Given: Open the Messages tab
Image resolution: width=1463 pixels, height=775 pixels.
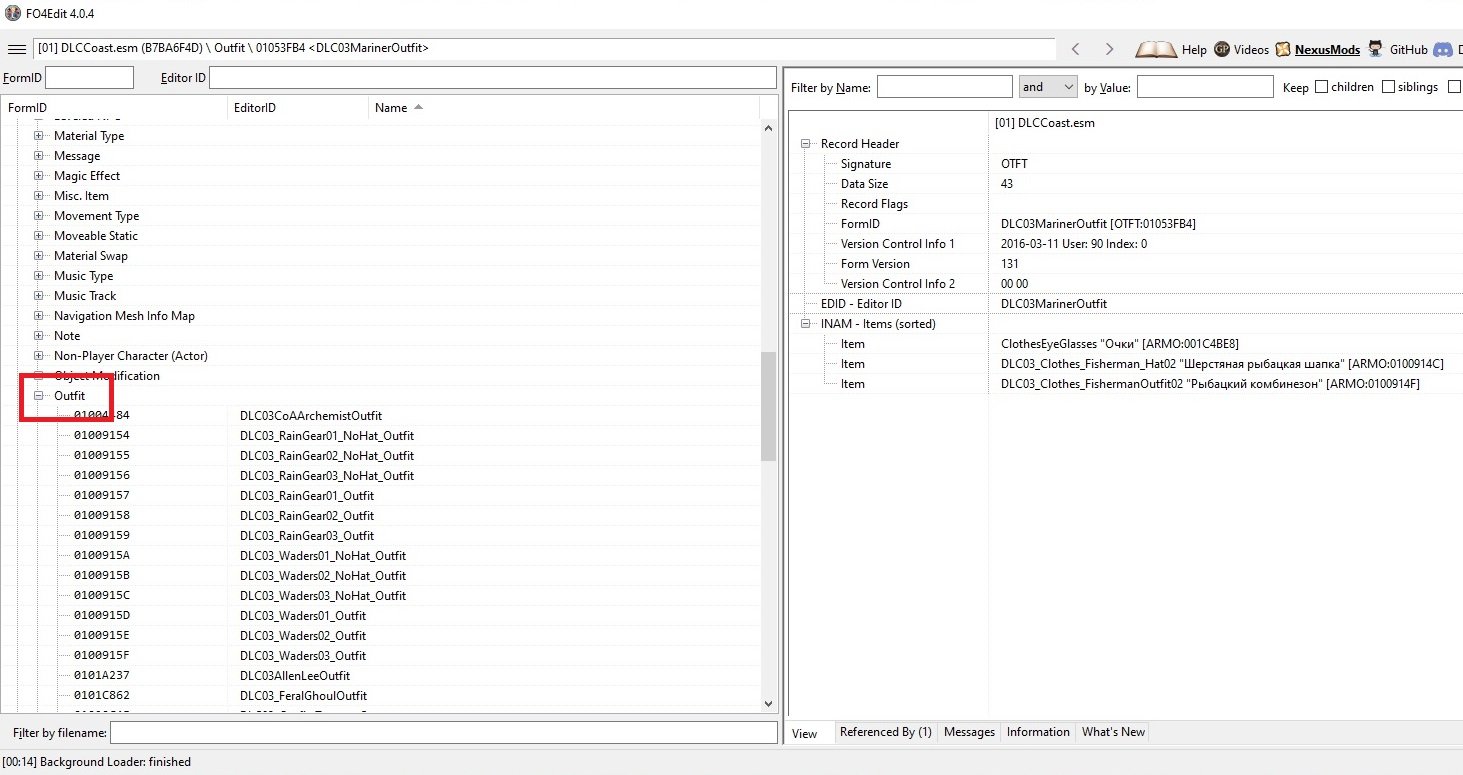Looking at the screenshot, I should click(x=969, y=732).
